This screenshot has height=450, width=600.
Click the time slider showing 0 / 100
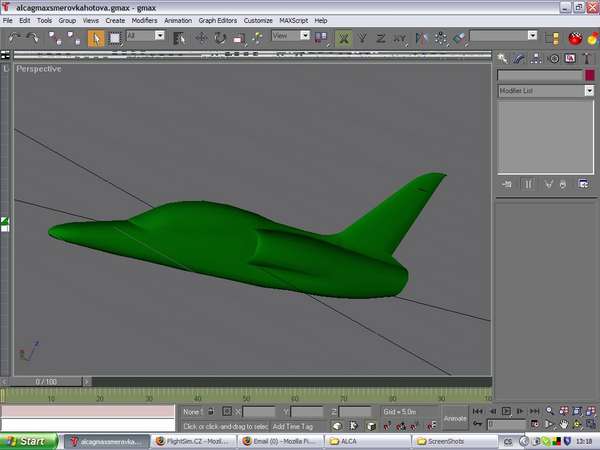(46, 382)
